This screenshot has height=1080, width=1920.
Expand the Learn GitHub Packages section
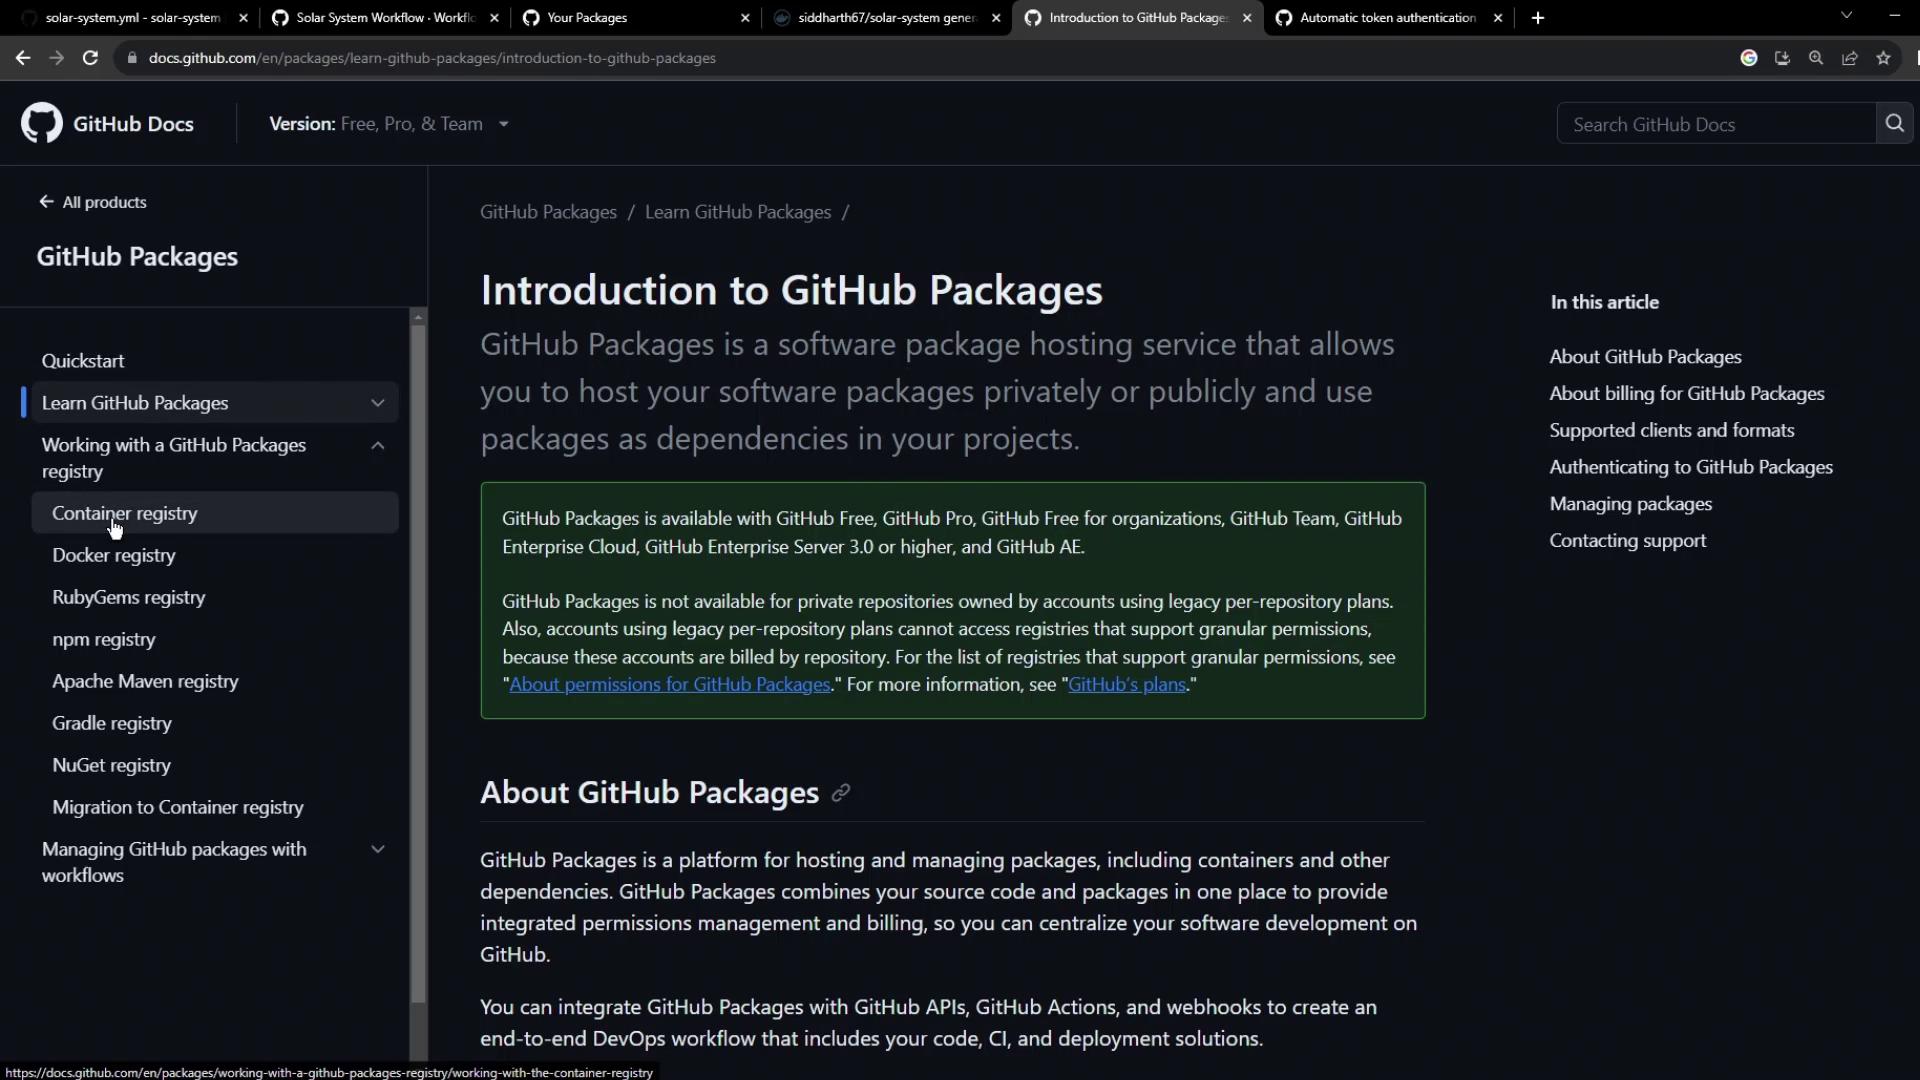point(377,403)
